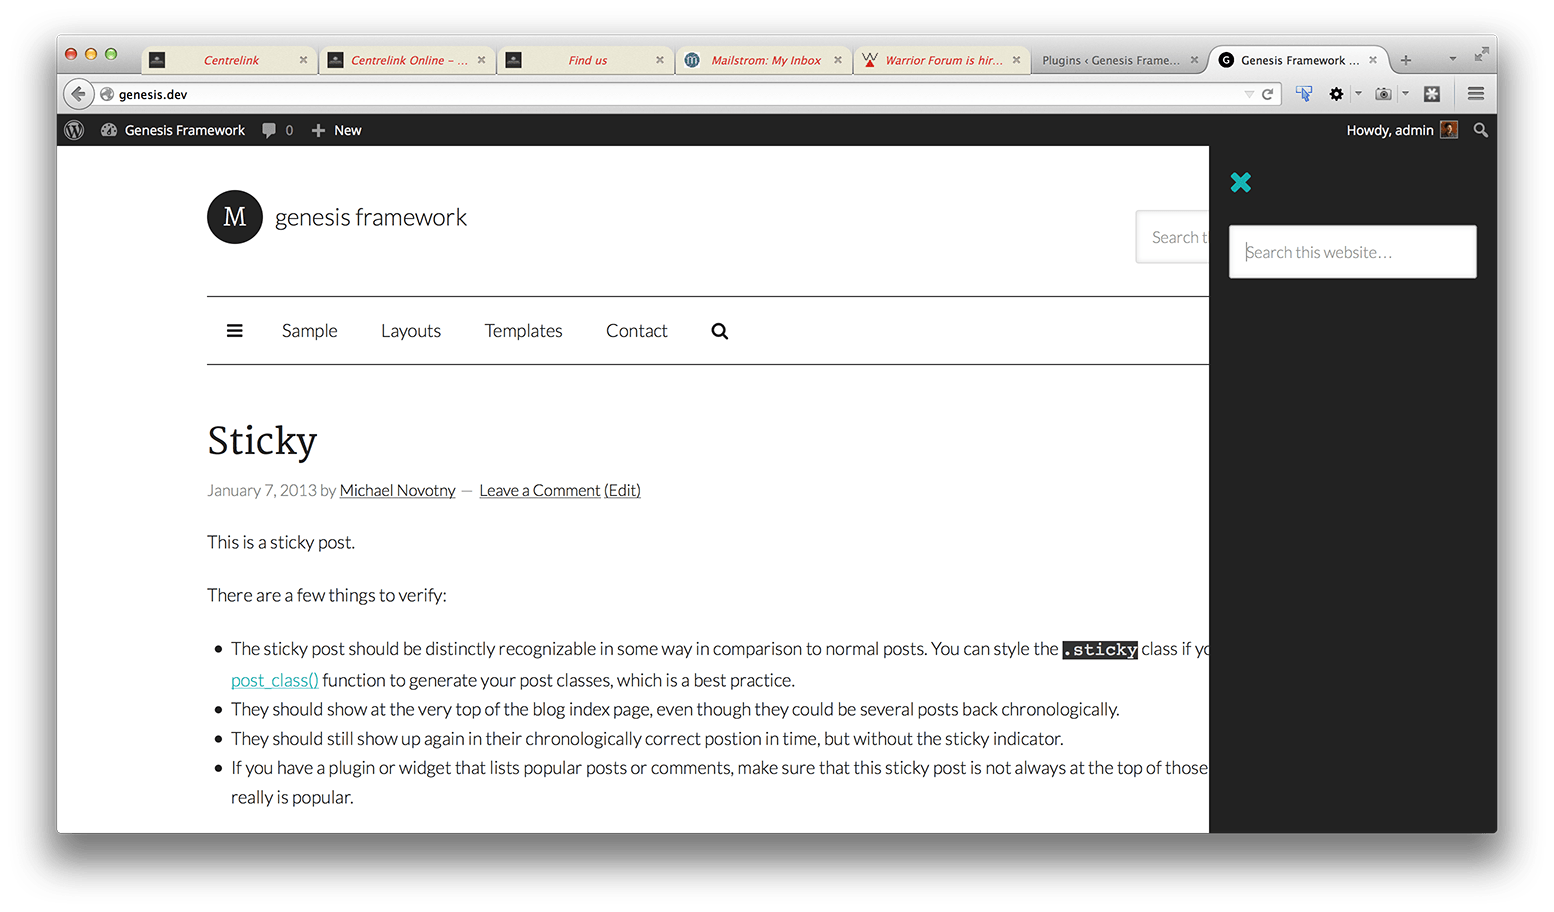Open the list all tabs dropdown arrow
Viewport: 1554px width, 912px height.
[x=1453, y=59]
